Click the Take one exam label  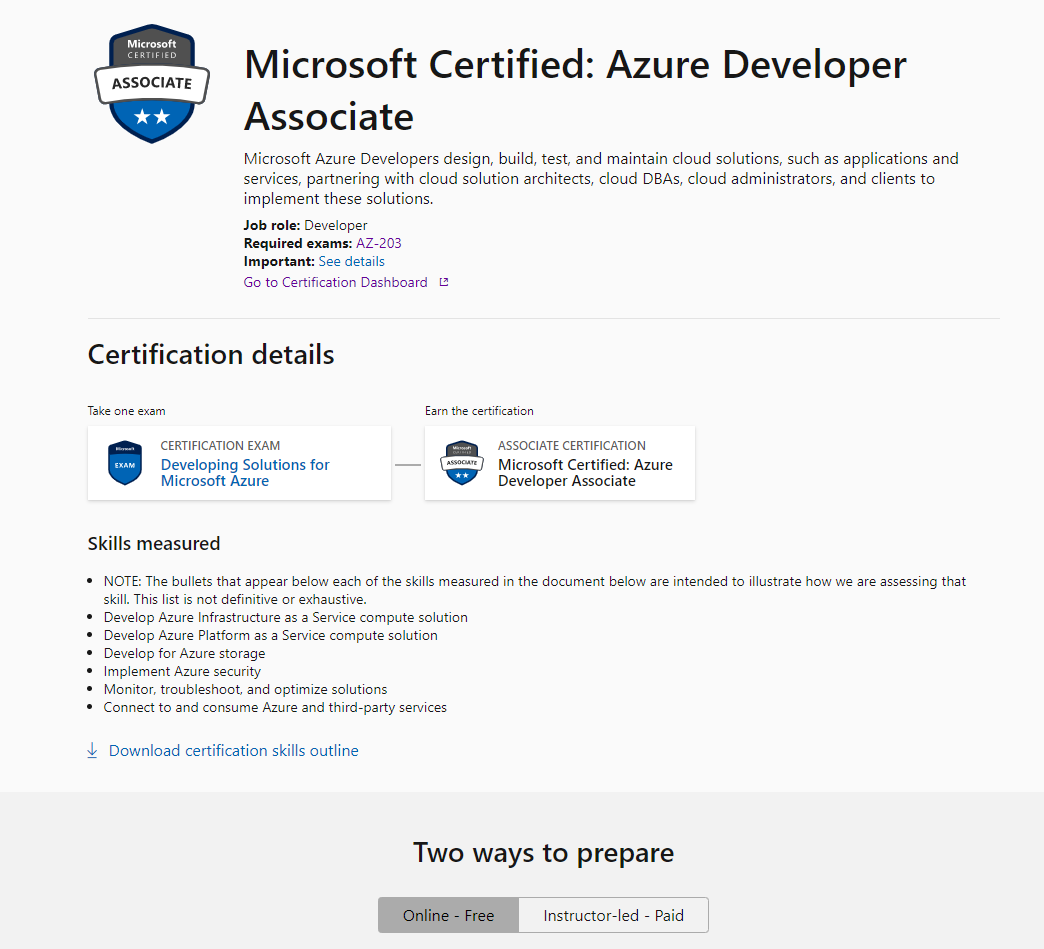pos(127,411)
